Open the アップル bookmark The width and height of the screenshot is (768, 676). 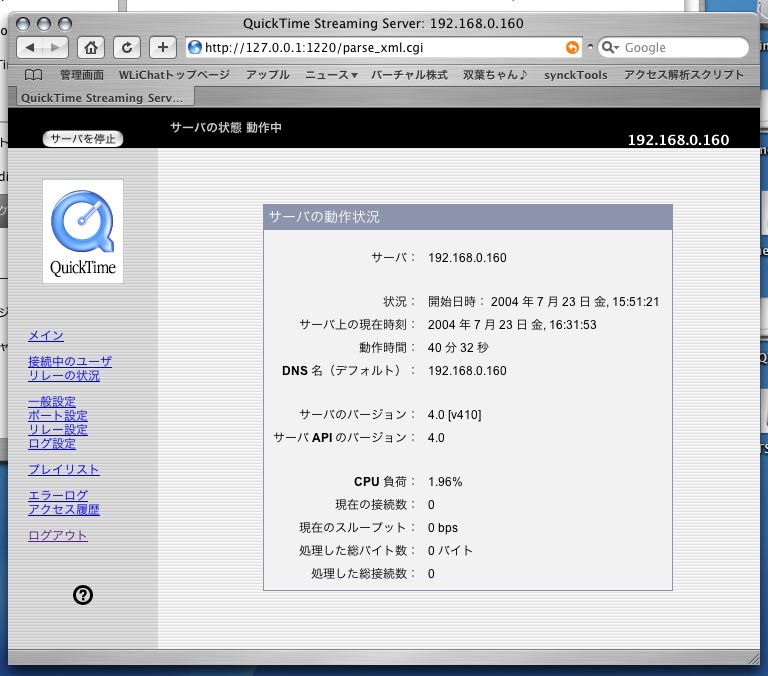[x=267, y=75]
